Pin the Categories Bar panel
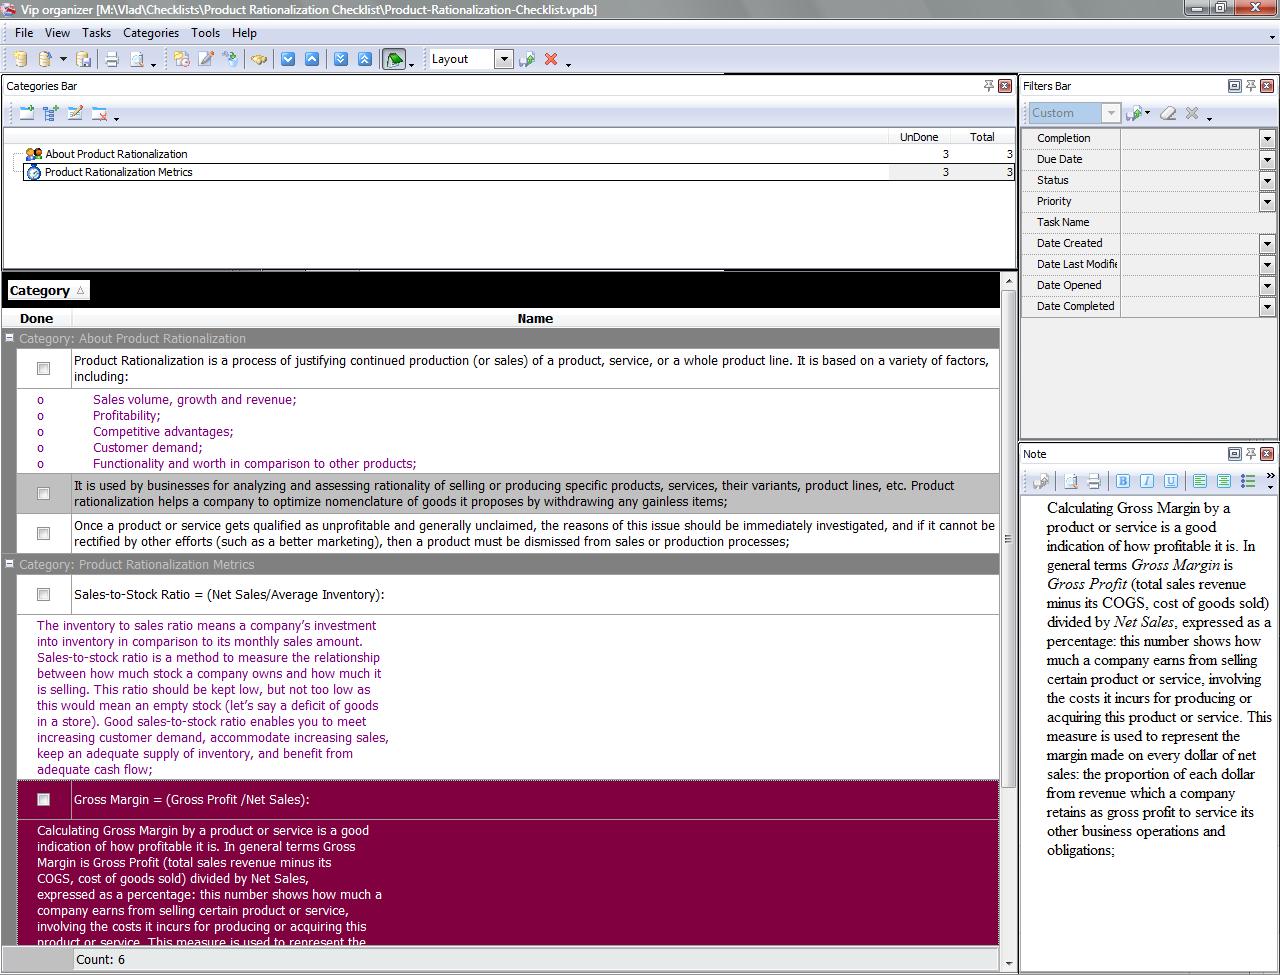This screenshot has height=975, width=1280. pos(988,86)
